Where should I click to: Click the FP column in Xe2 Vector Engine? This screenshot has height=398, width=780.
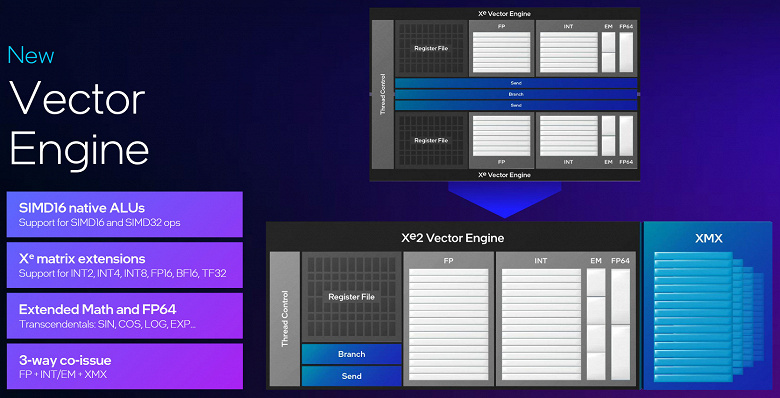(x=449, y=319)
